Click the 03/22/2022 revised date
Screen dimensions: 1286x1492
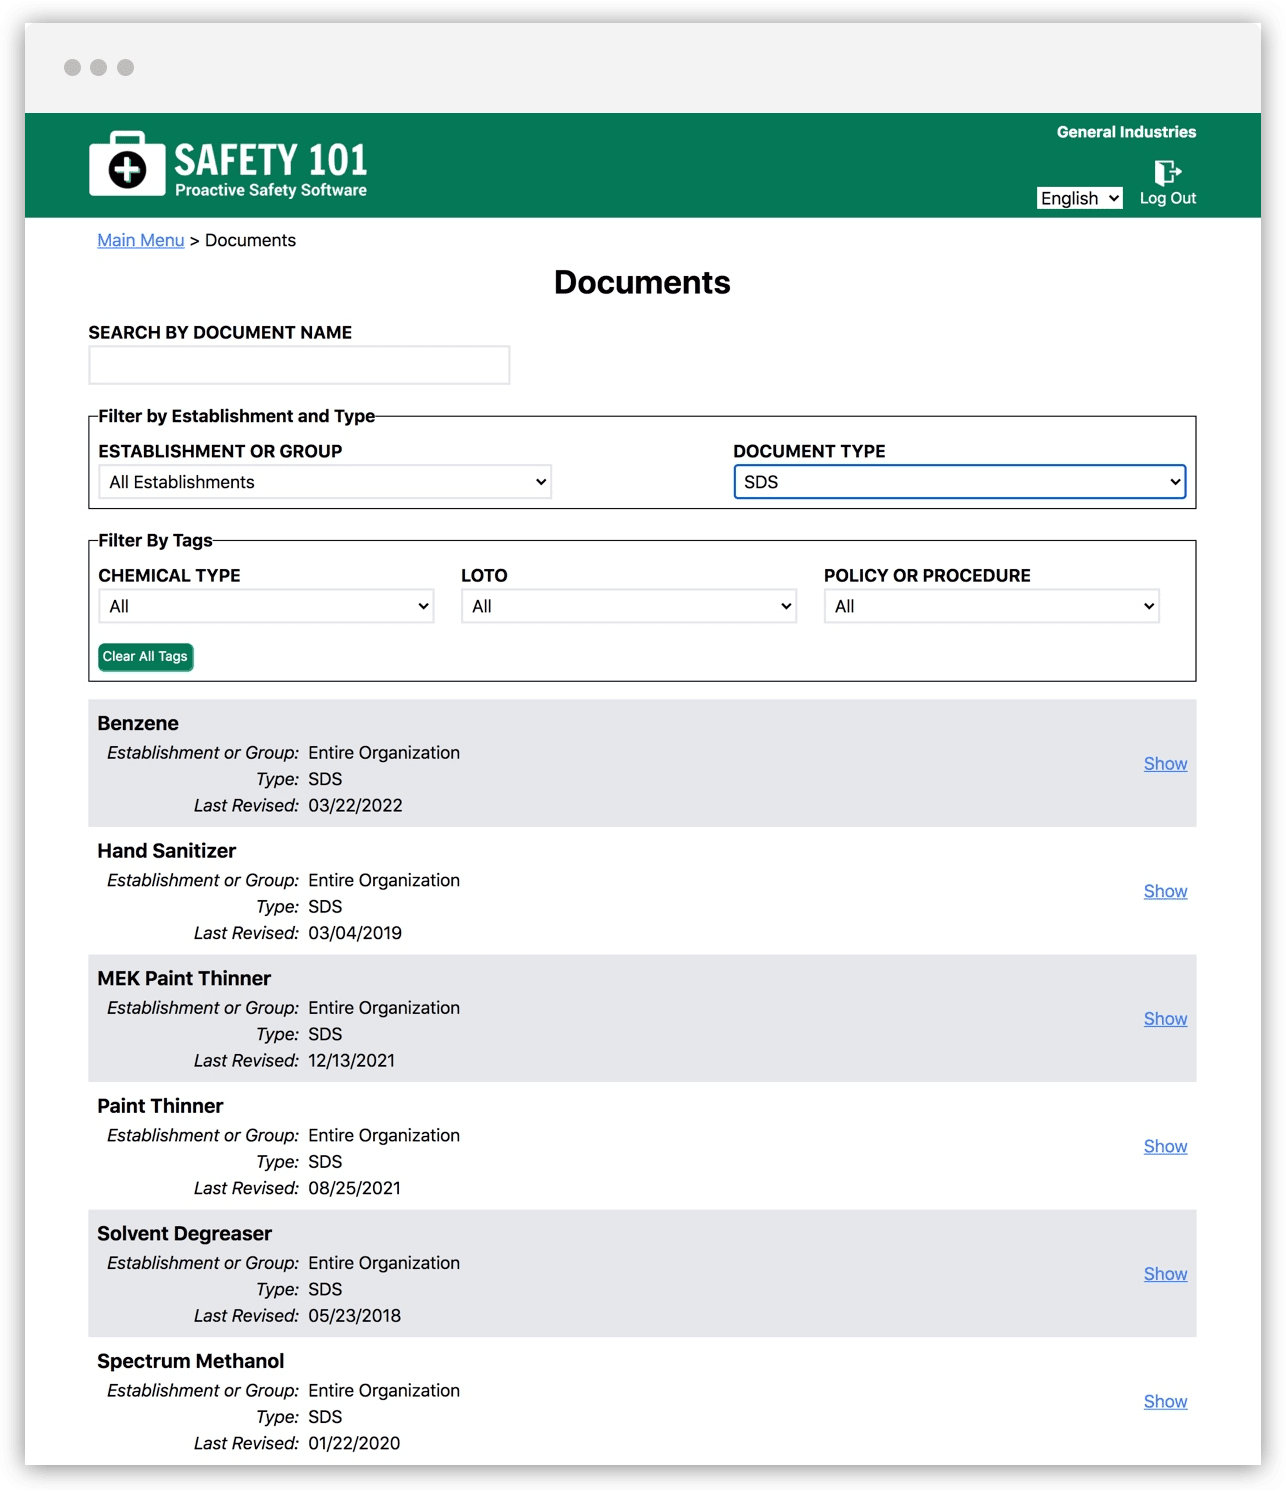(x=355, y=806)
